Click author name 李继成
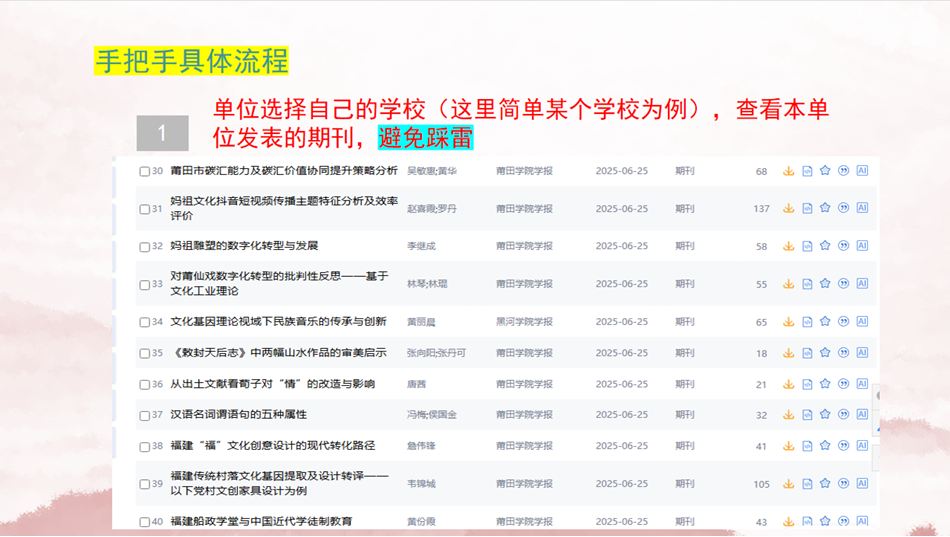 point(421,246)
